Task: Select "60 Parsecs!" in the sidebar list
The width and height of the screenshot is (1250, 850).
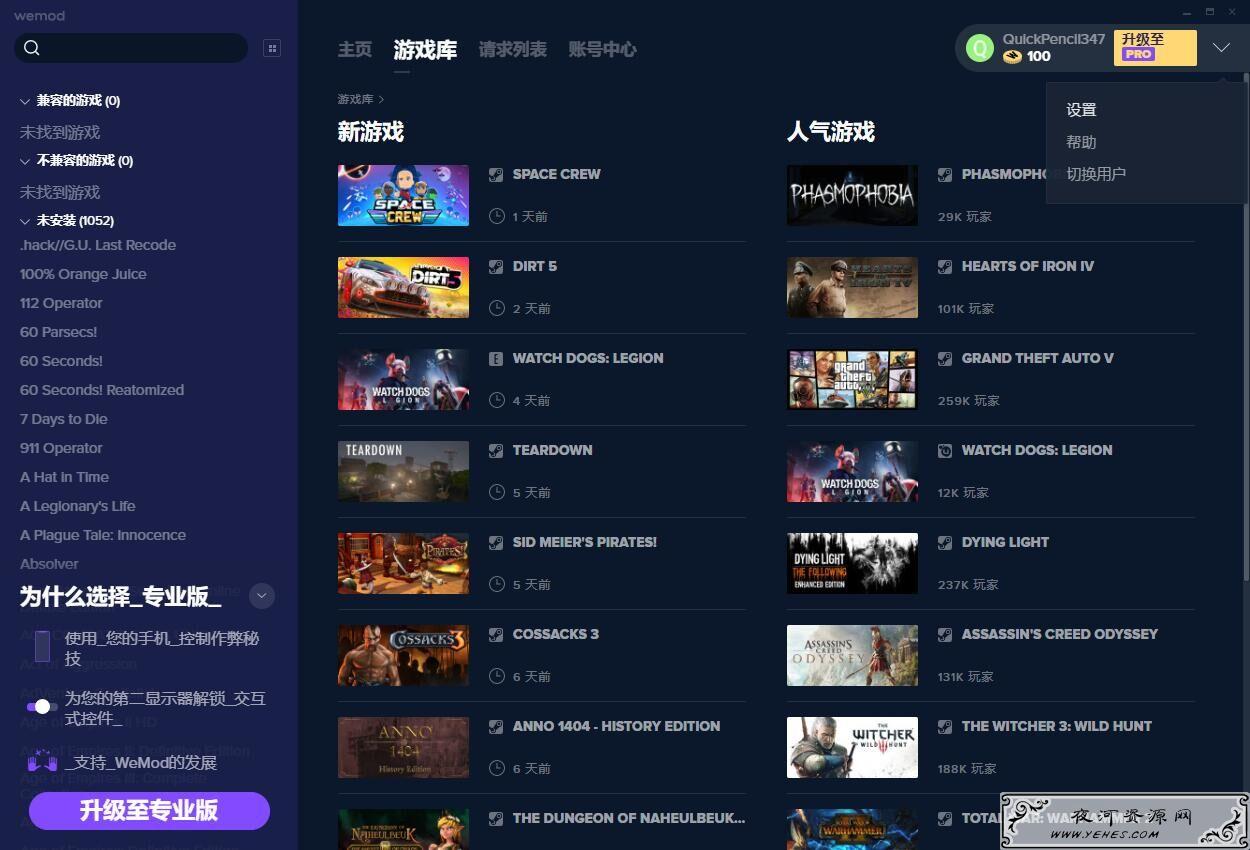Action: [59, 332]
